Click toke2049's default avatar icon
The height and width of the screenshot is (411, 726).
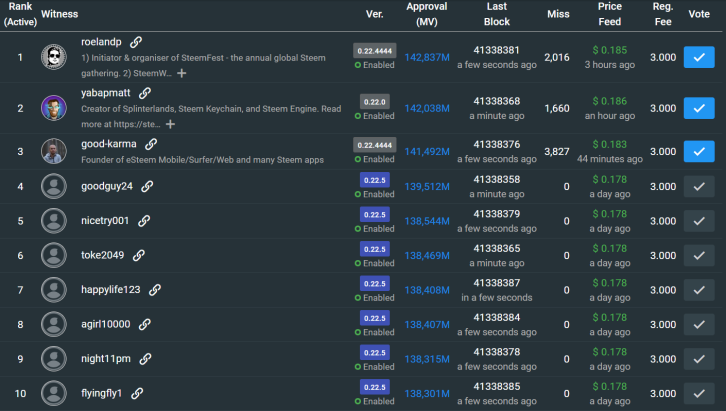(x=54, y=255)
